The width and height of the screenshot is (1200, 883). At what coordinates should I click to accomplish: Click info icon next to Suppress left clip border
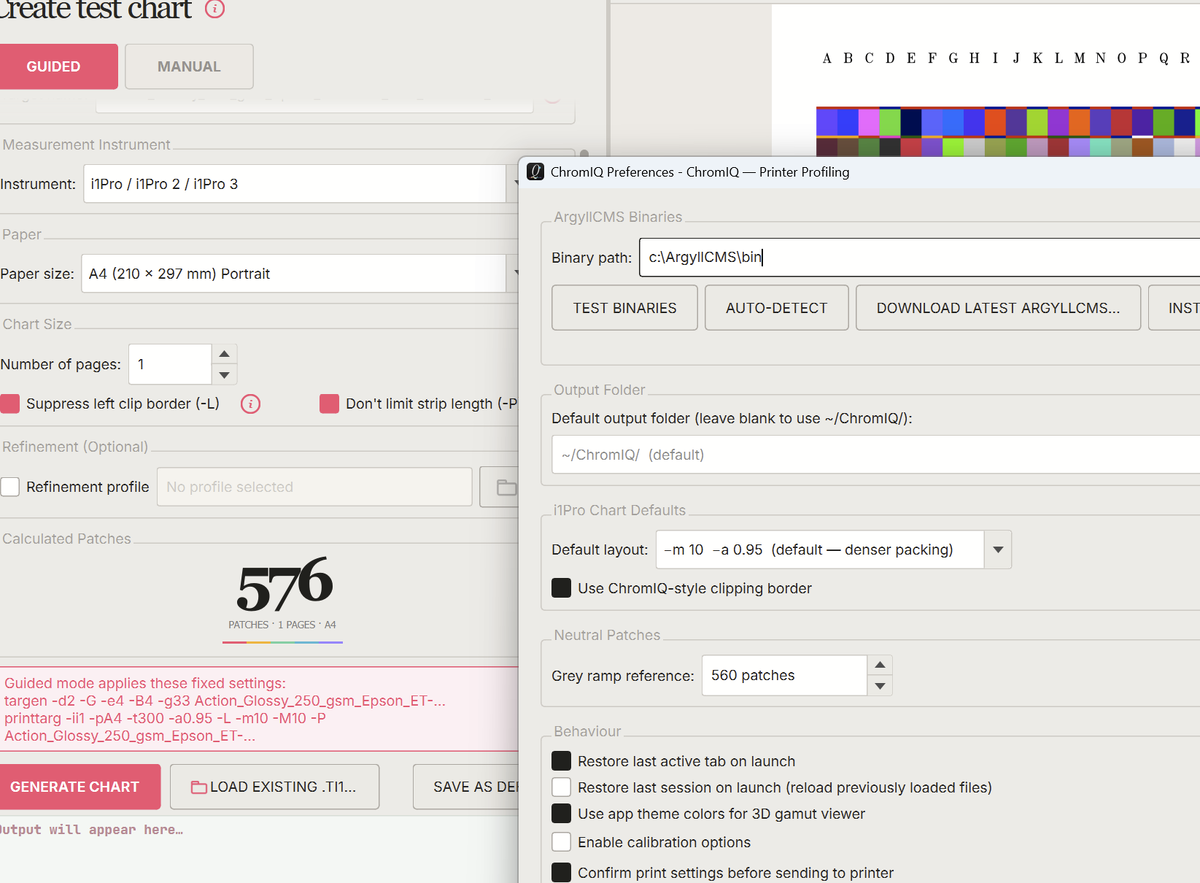252,404
